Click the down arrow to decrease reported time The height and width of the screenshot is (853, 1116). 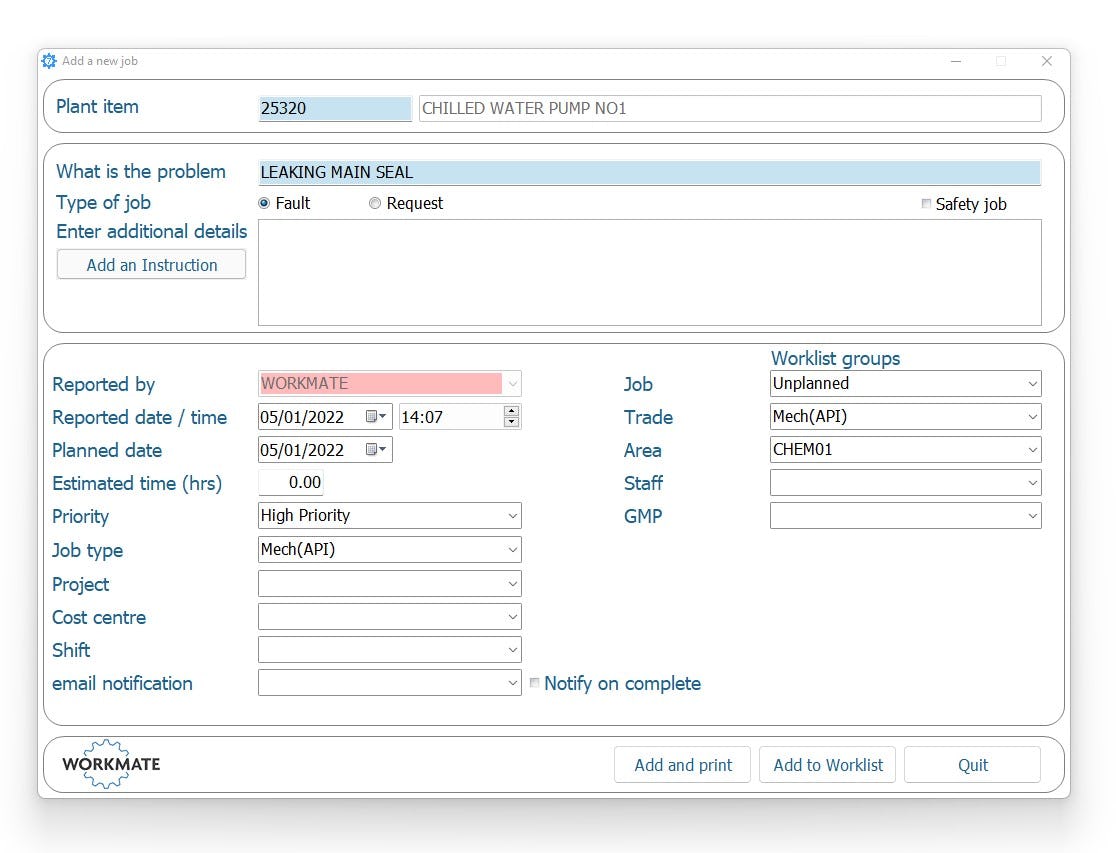[509, 422]
